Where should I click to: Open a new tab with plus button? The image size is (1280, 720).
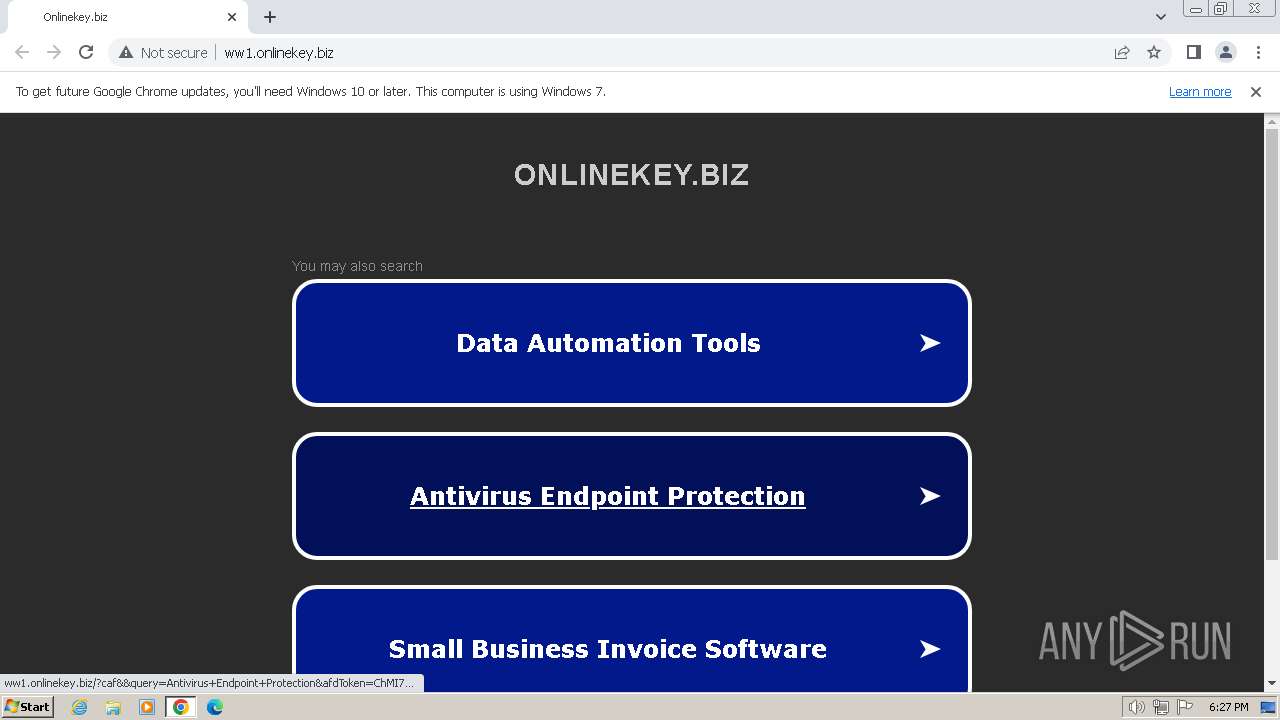point(270,17)
